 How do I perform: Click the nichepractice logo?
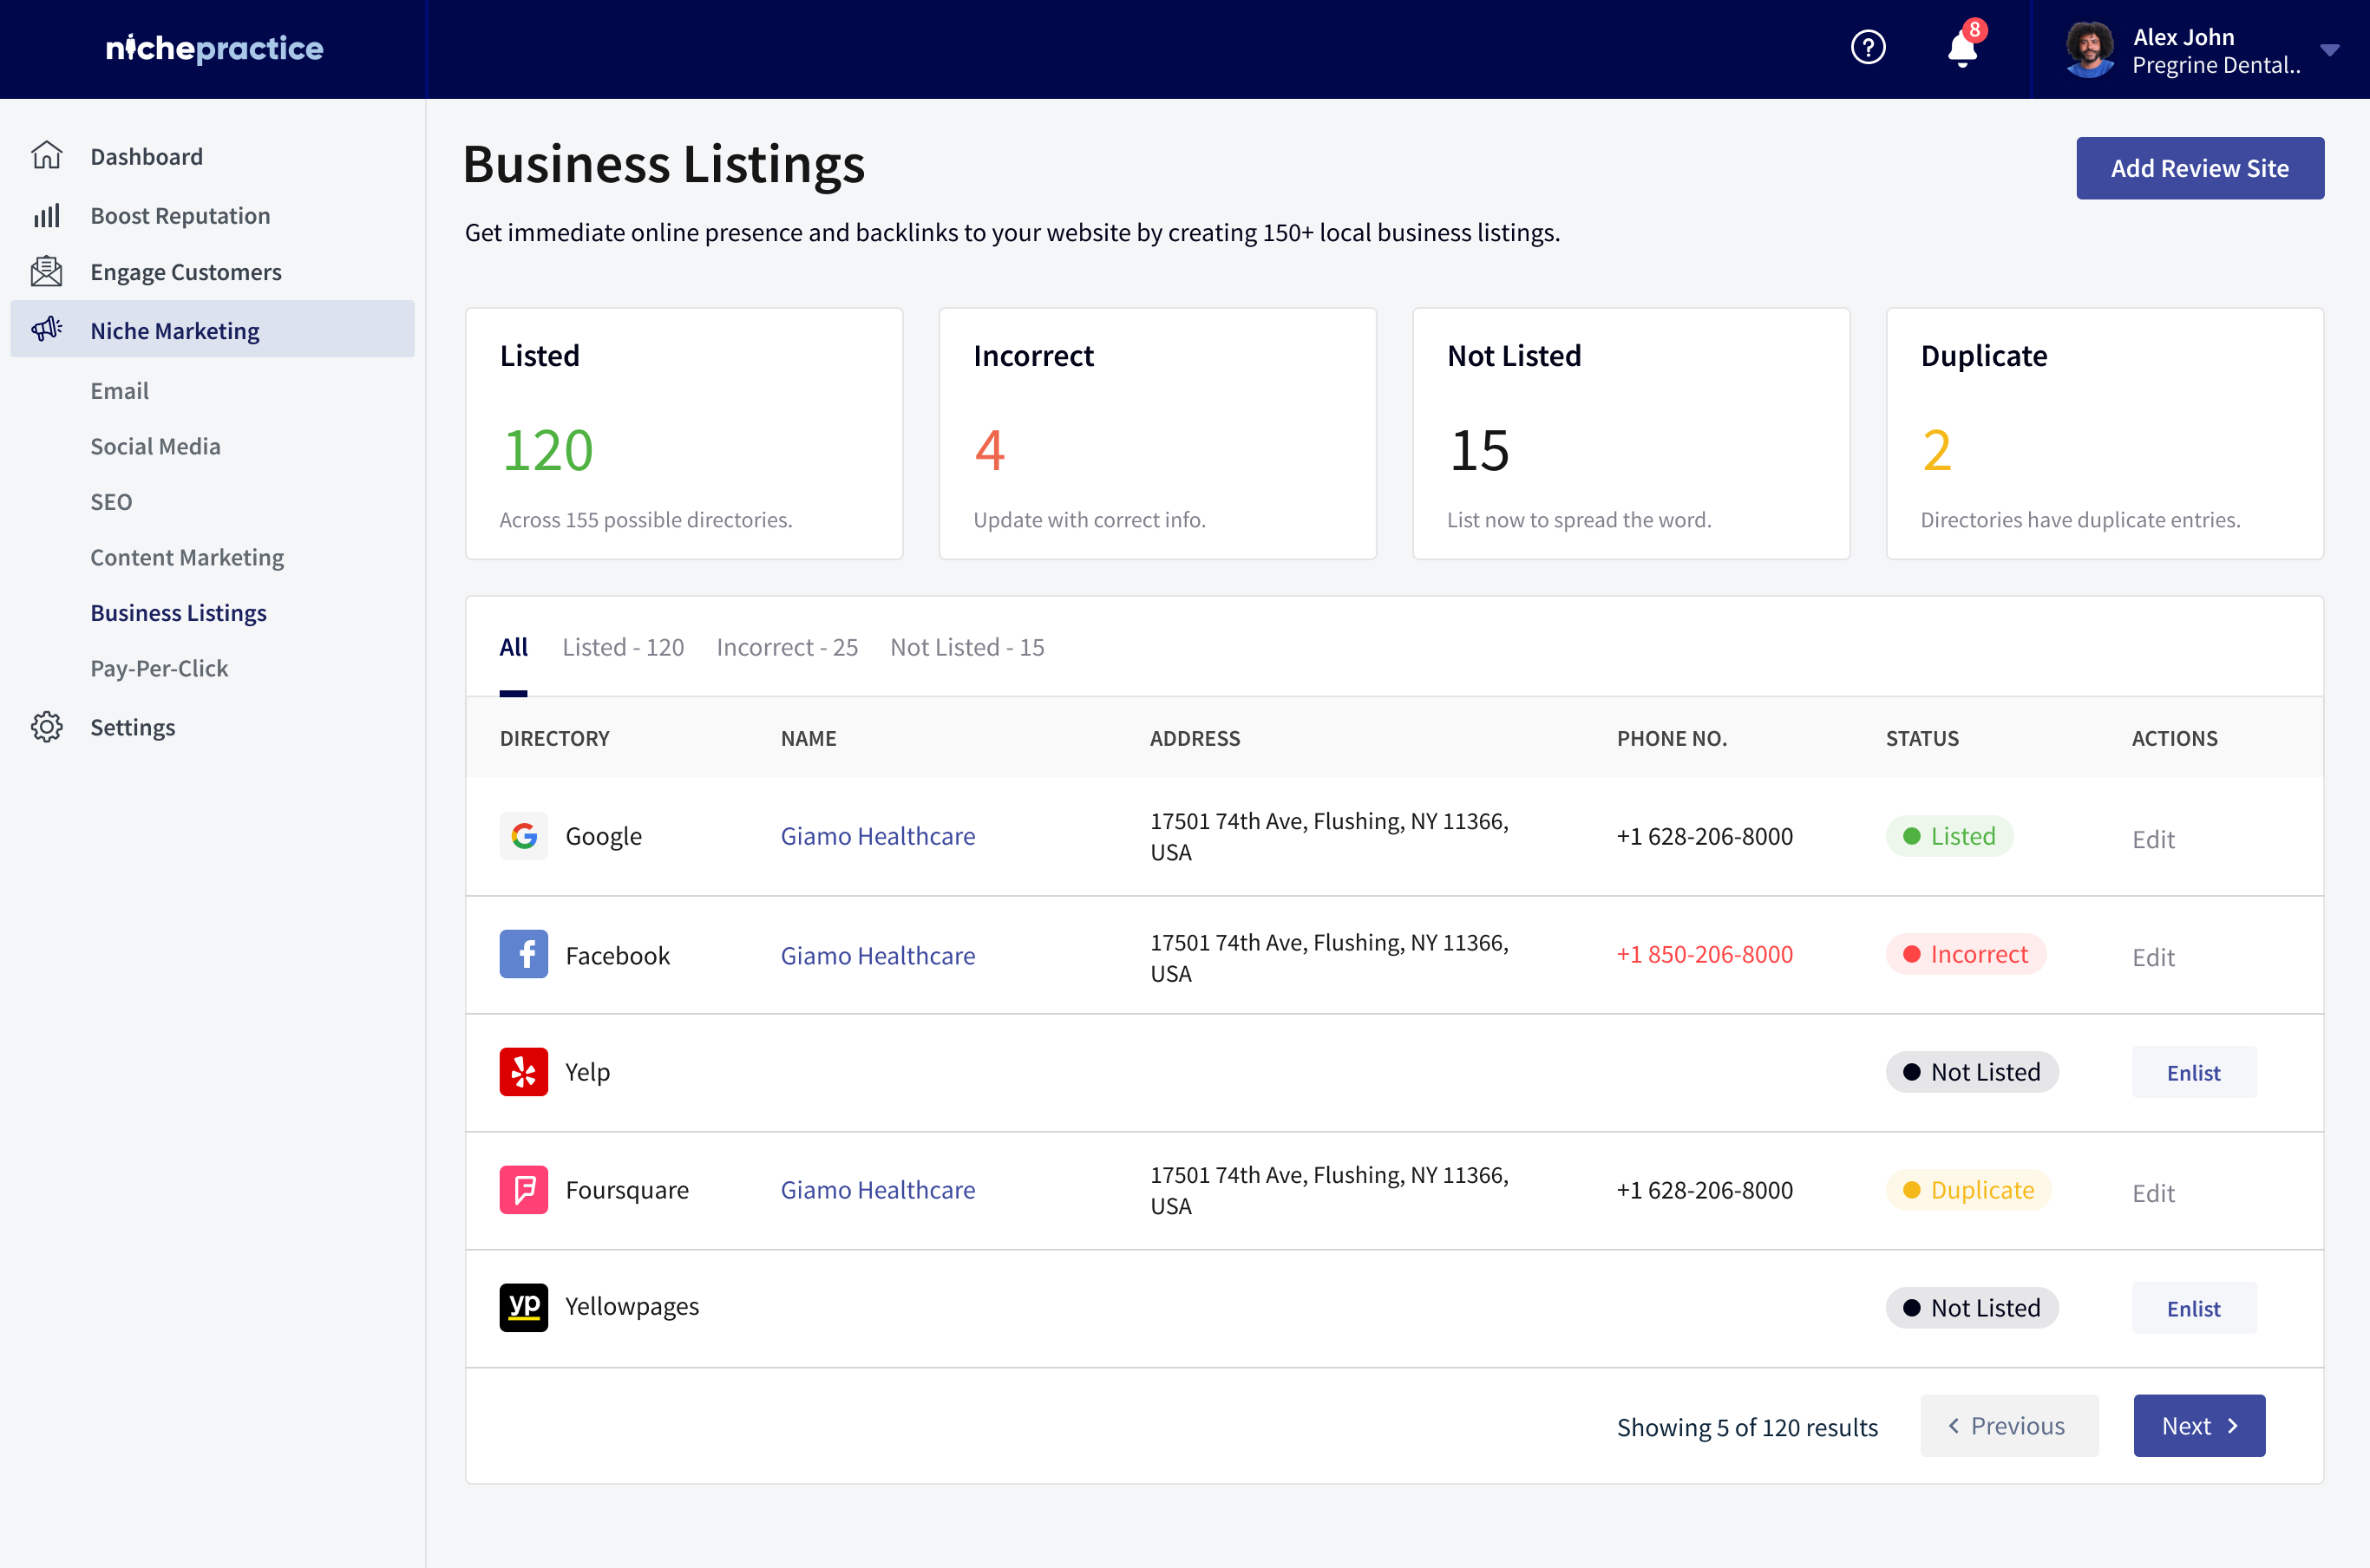(x=215, y=48)
